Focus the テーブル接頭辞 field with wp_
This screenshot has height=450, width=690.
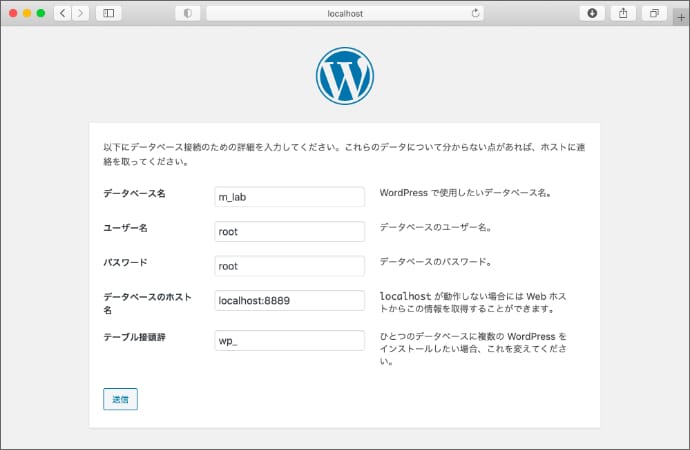[289, 340]
